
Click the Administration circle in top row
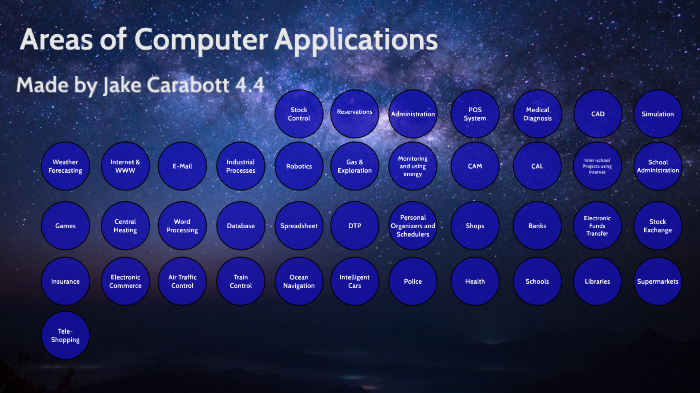tap(413, 114)
